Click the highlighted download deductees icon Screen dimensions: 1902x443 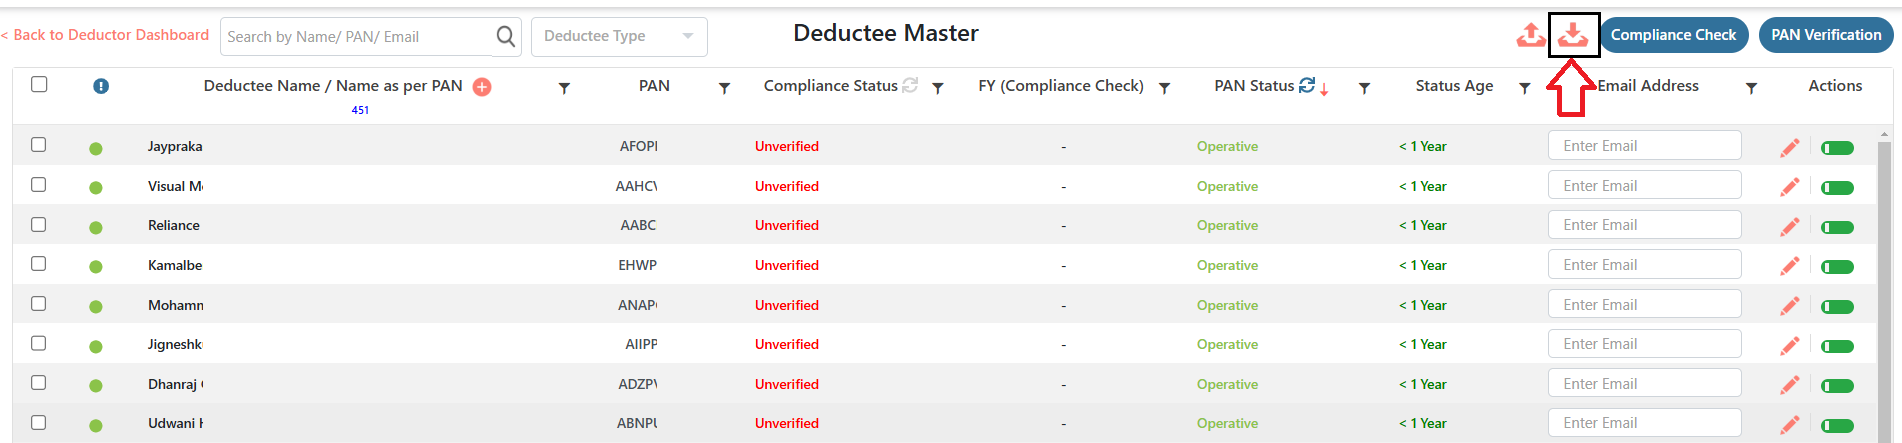tap(1573, 35)
